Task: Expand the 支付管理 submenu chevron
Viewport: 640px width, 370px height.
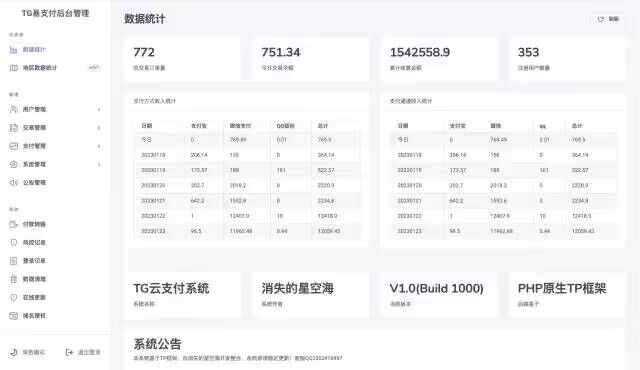Action: 99,146
